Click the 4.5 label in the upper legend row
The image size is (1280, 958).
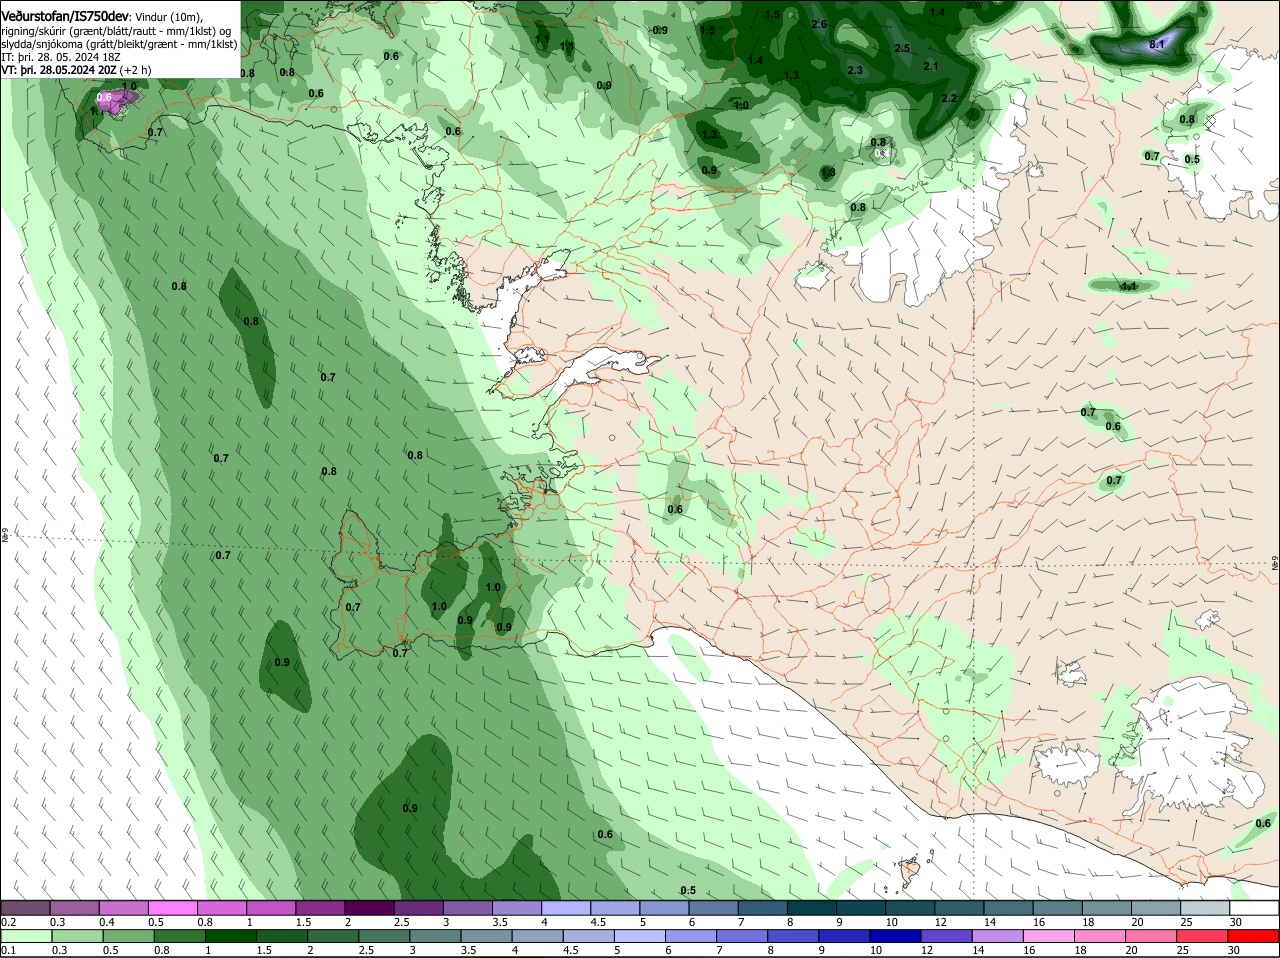[x=599, y=922]
